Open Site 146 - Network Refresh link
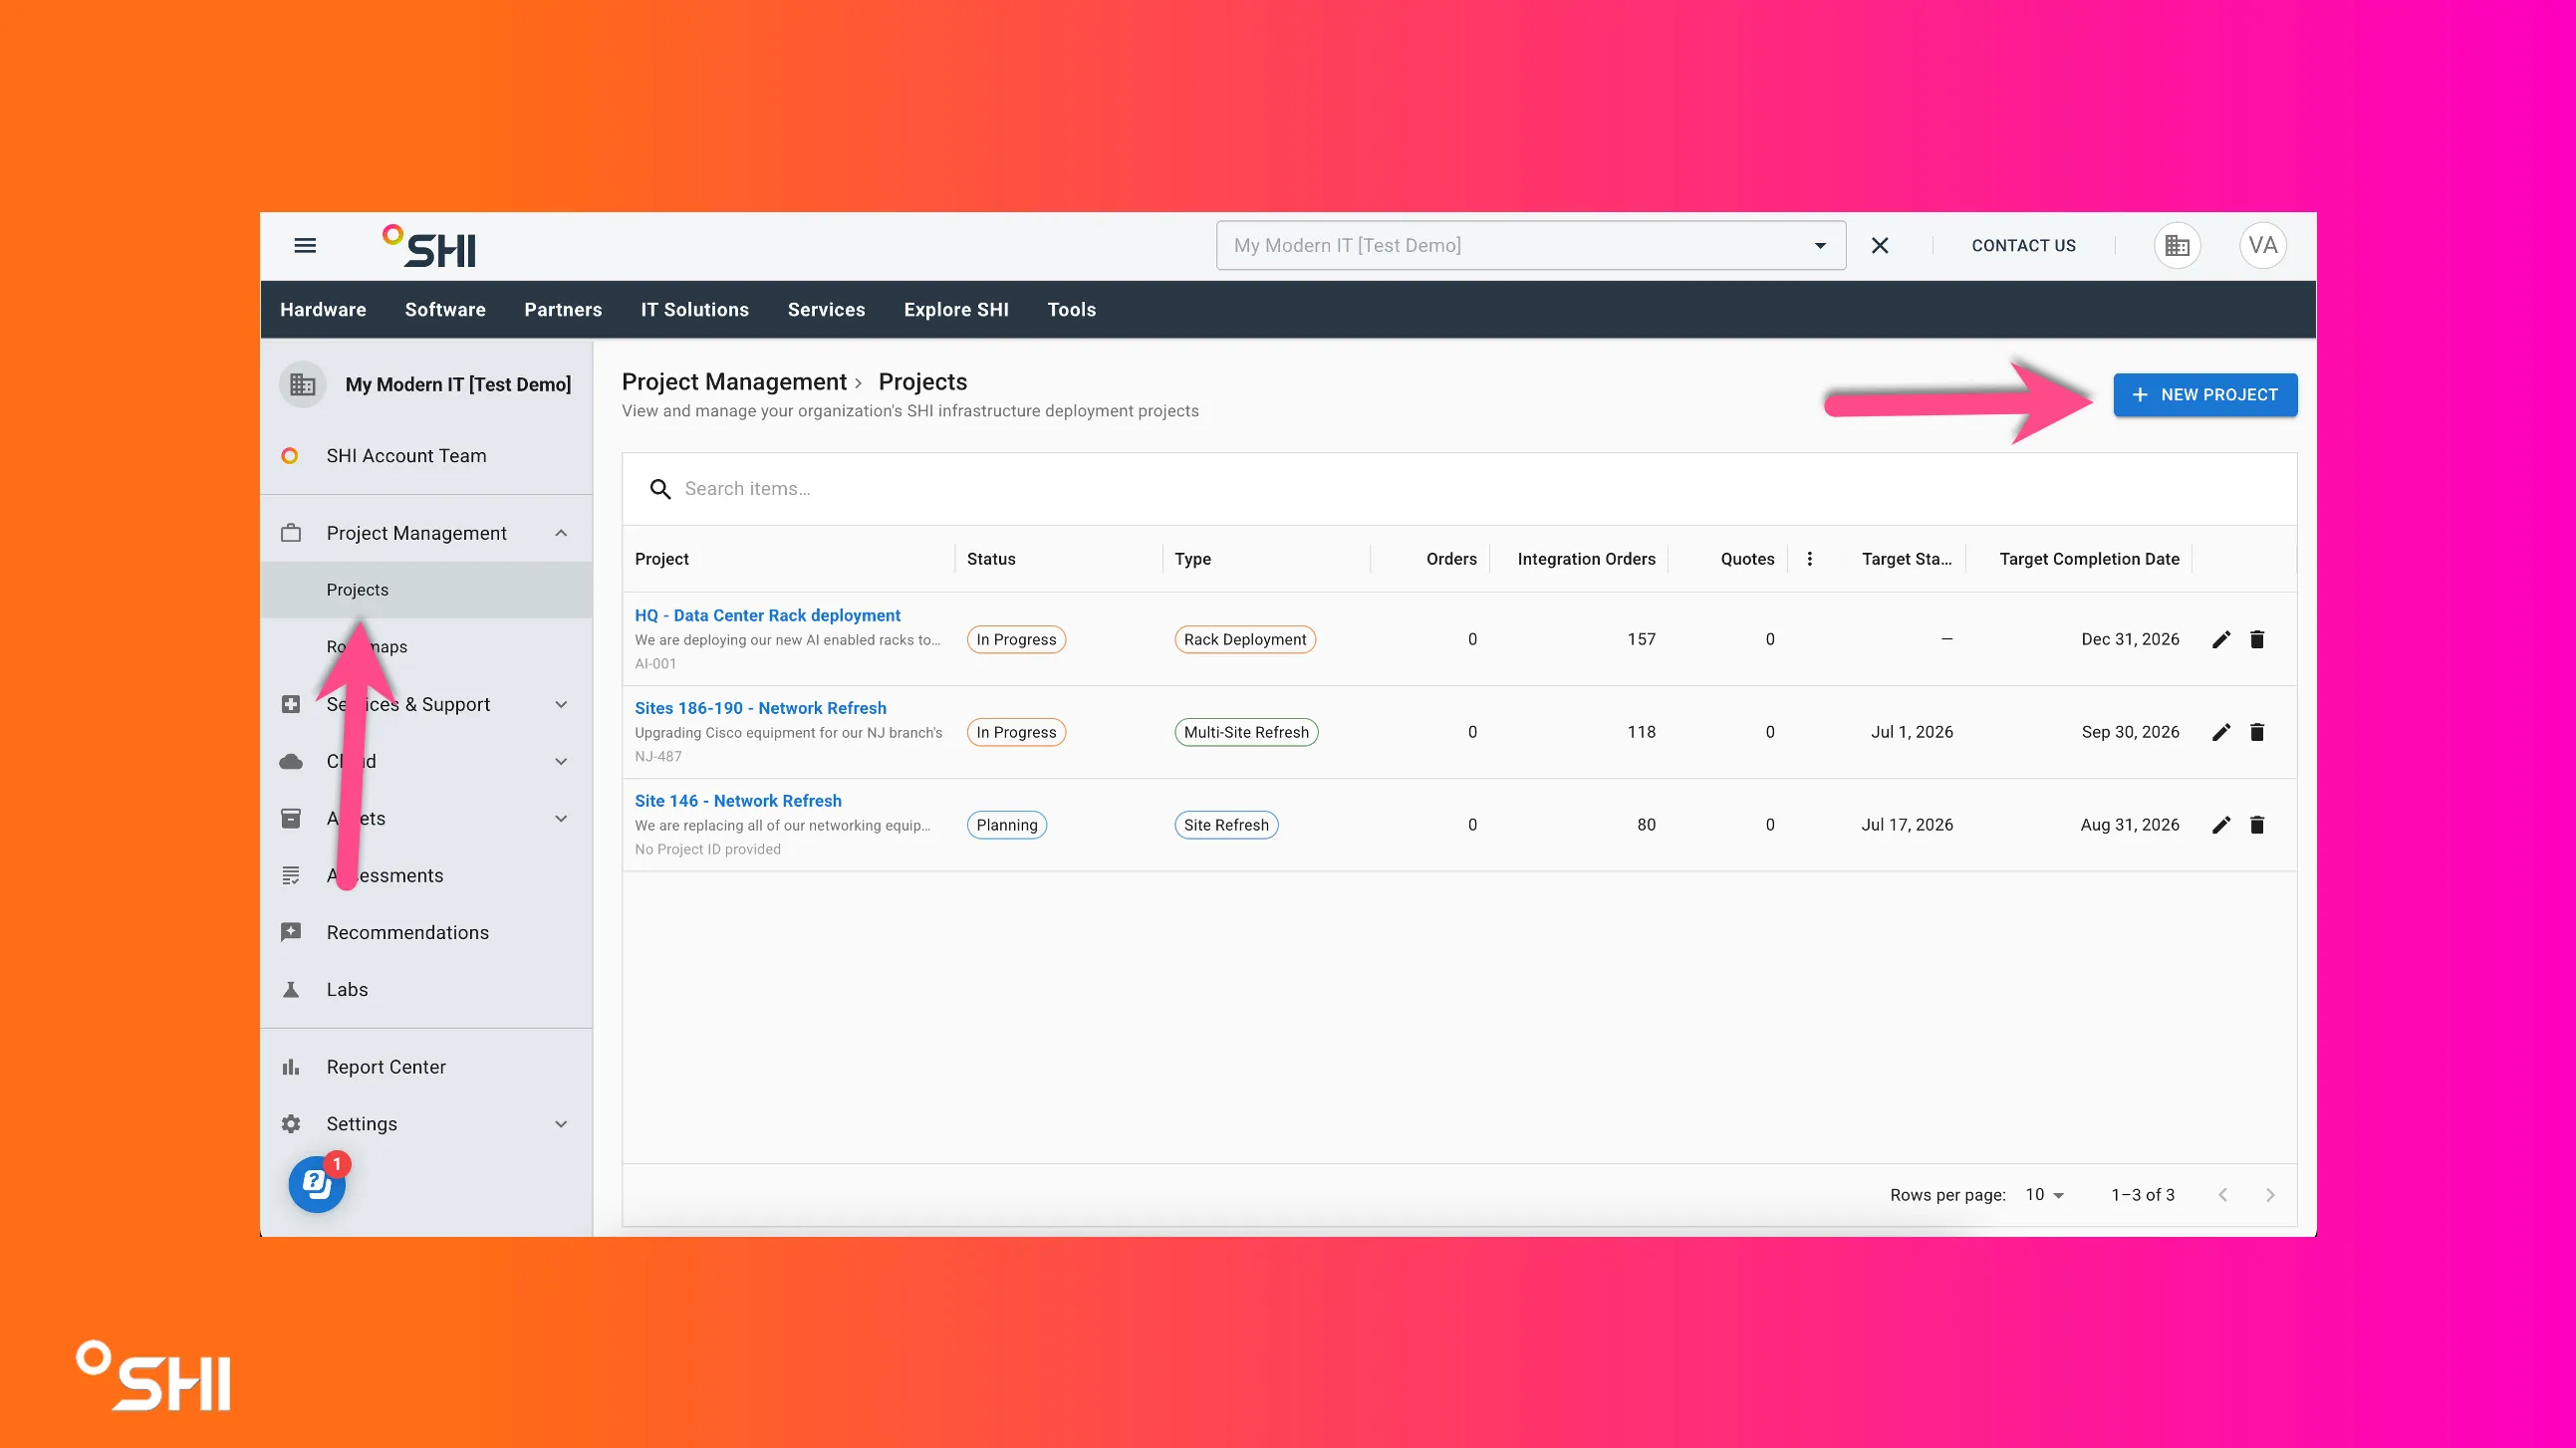The height and width of the screenshot is (1448, 2576). [x=738, y=801]
